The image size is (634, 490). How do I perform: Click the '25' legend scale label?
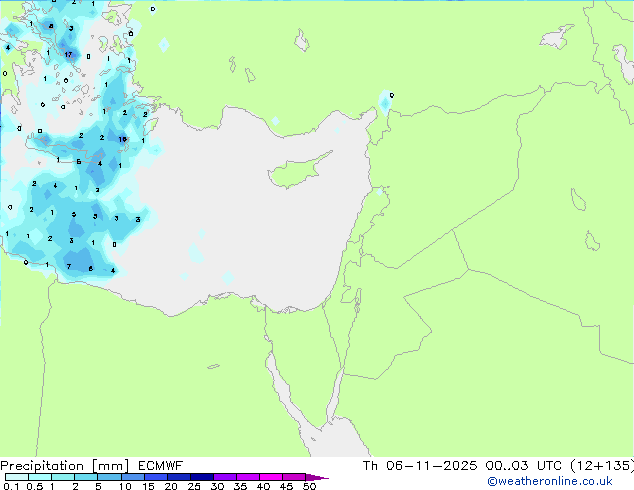(194, 486)
